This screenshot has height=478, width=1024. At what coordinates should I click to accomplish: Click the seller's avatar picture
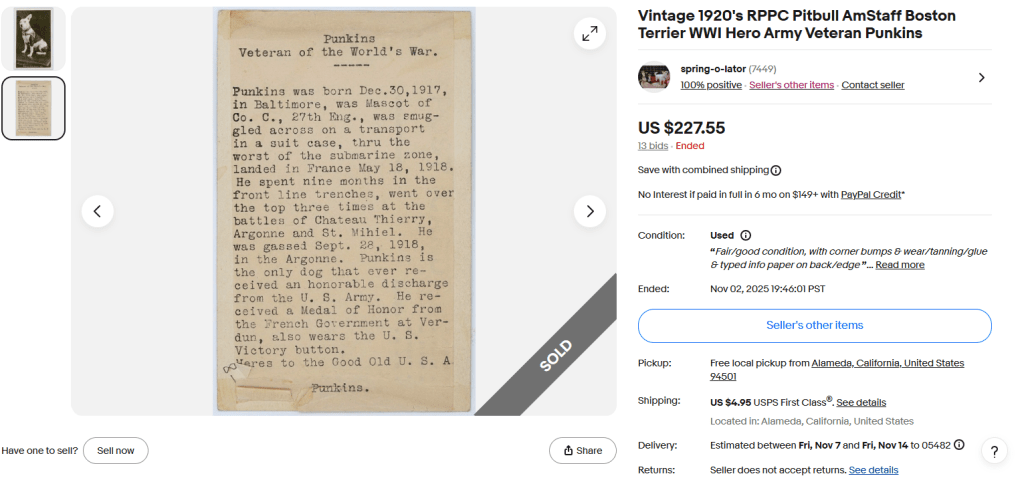654,77
